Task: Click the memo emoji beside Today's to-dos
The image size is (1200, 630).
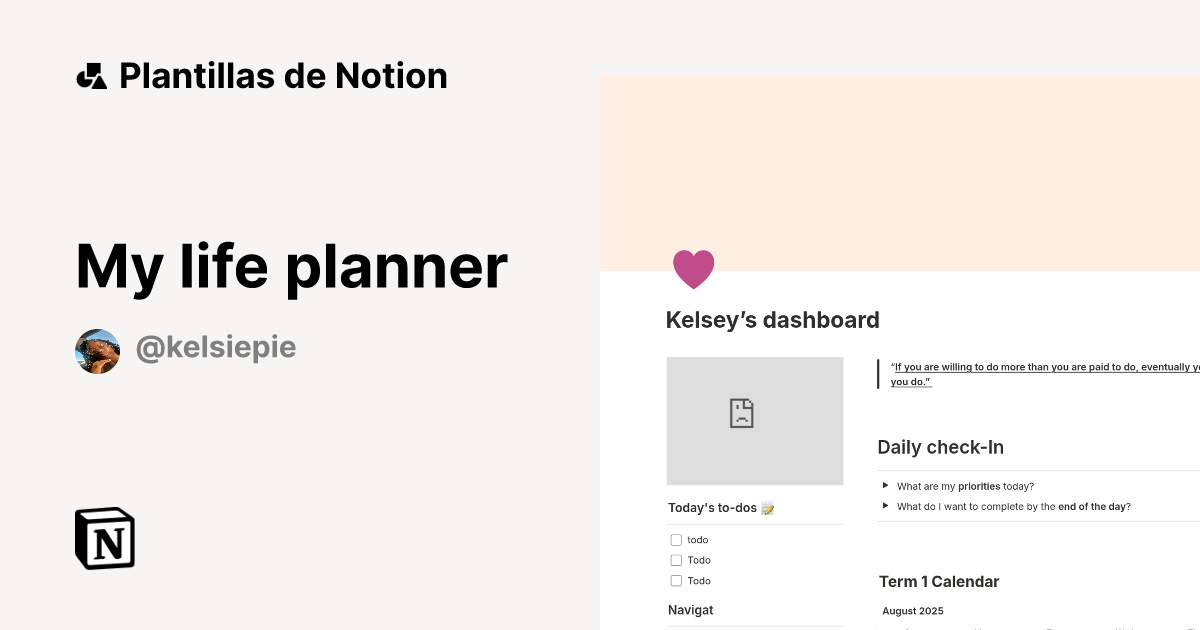Action: [x=767, y=507]
